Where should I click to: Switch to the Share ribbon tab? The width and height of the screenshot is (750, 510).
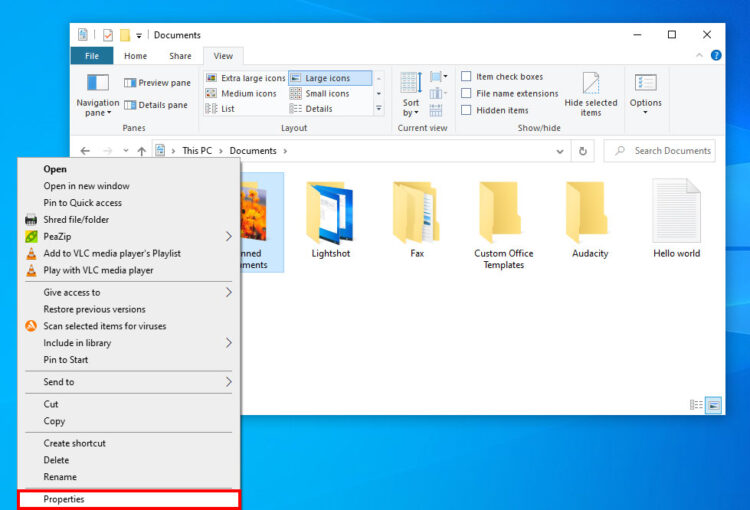click(x=180, y=56)
